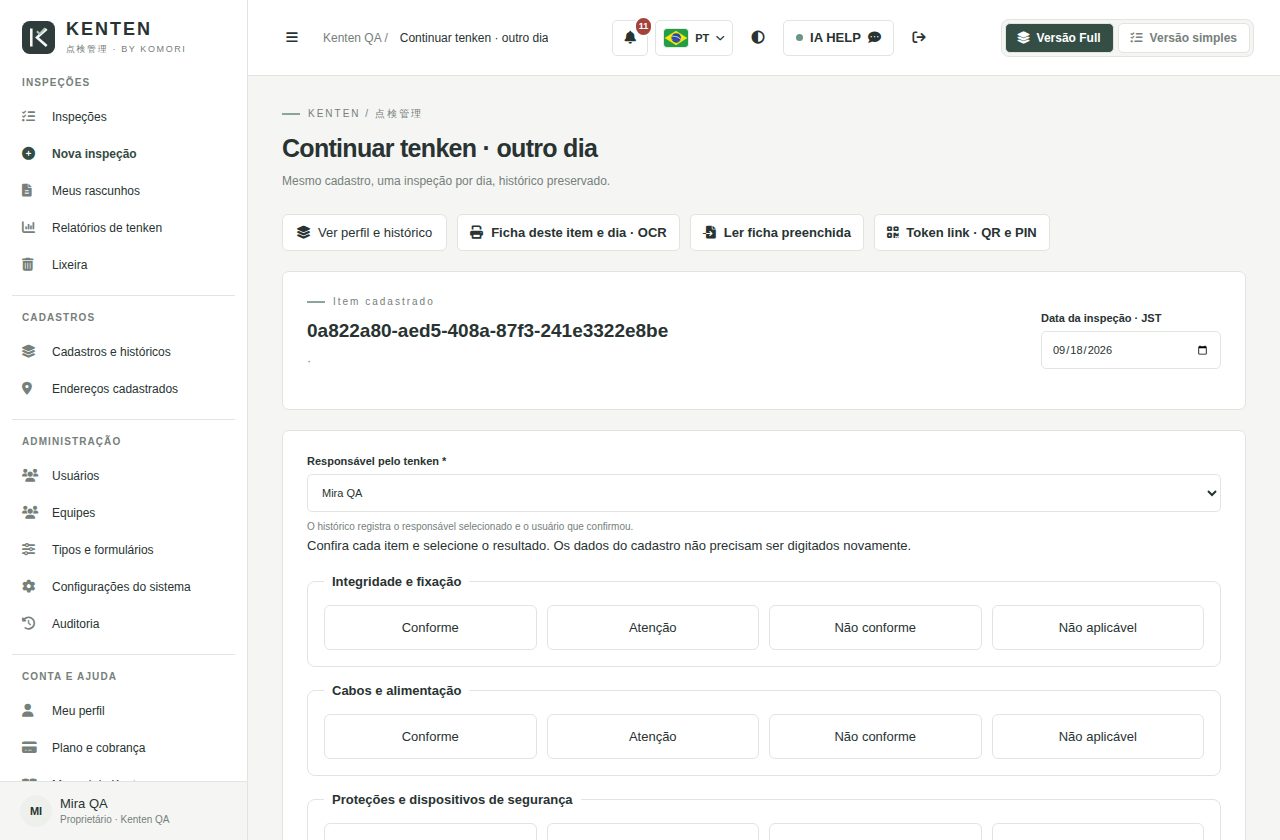Click the logout arrow icon
The image size is (1280, 840).
919,37
